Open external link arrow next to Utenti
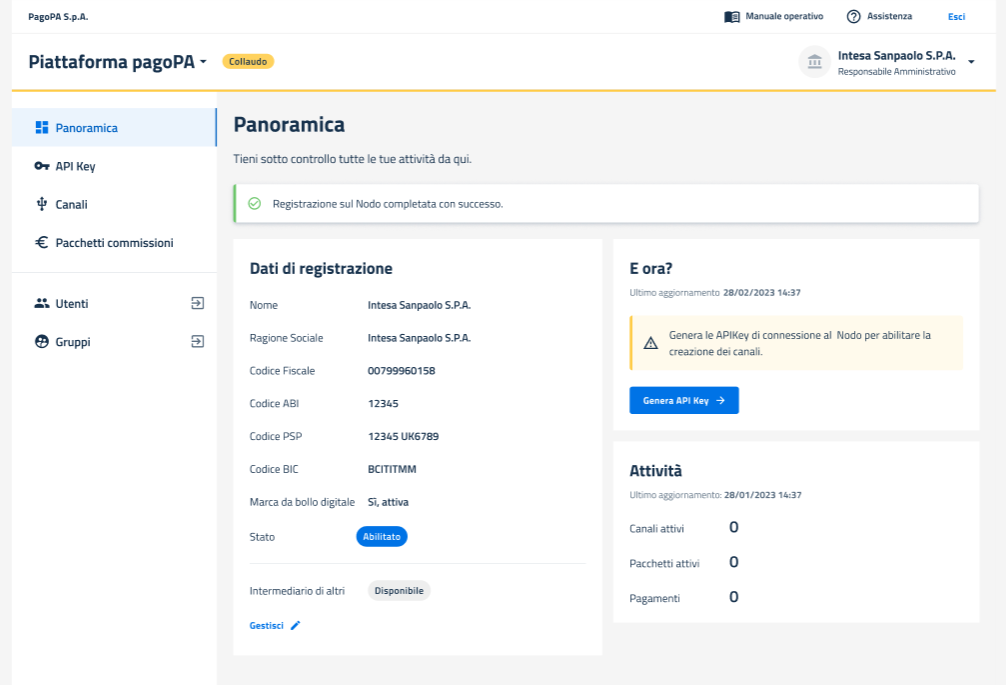Viewport: 1006px width, 685px height. (197, 303)
